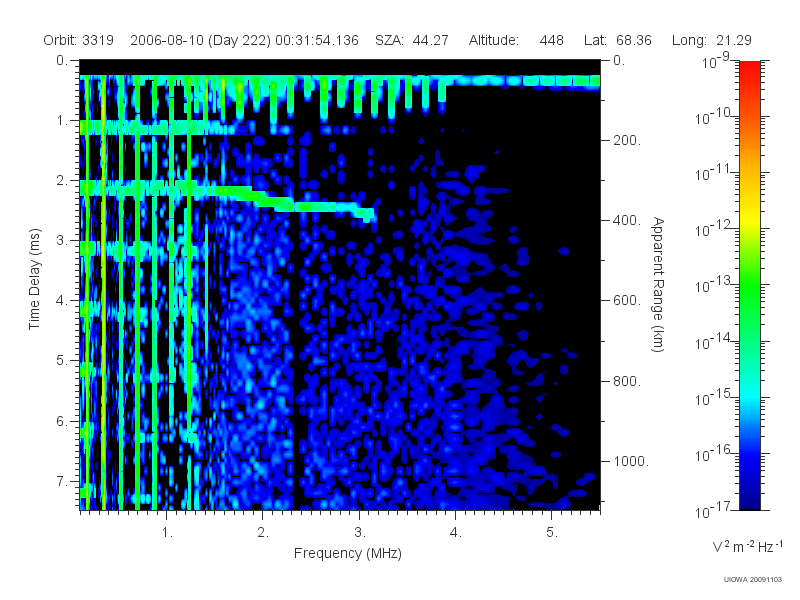Click the 1000. apparent range tick label
Viewport: 800px width, 600px height.
click(631, 461)
